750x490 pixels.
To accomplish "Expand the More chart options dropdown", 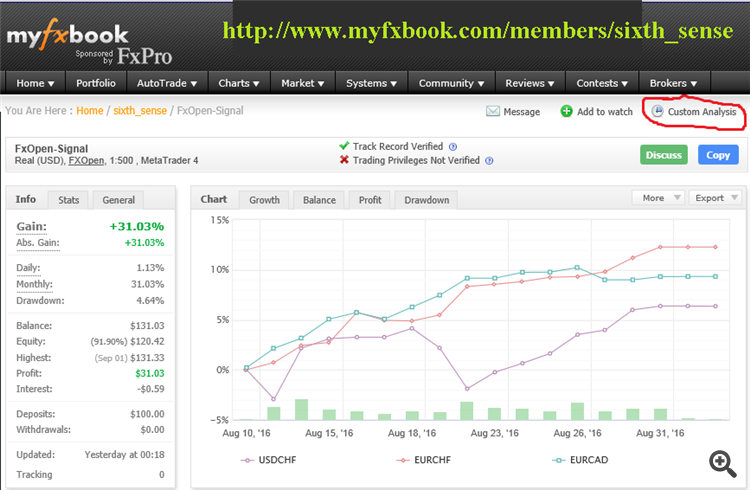I will tap(659, 198).
